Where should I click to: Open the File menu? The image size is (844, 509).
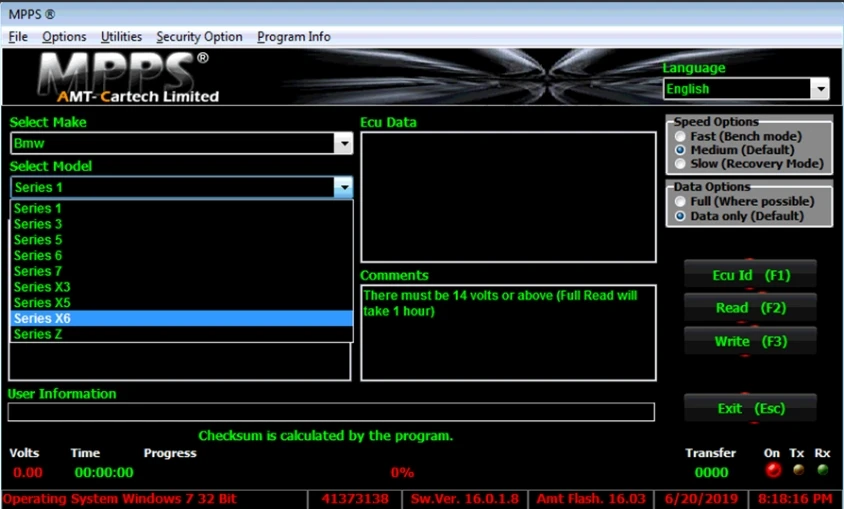[x=18, y=37]
